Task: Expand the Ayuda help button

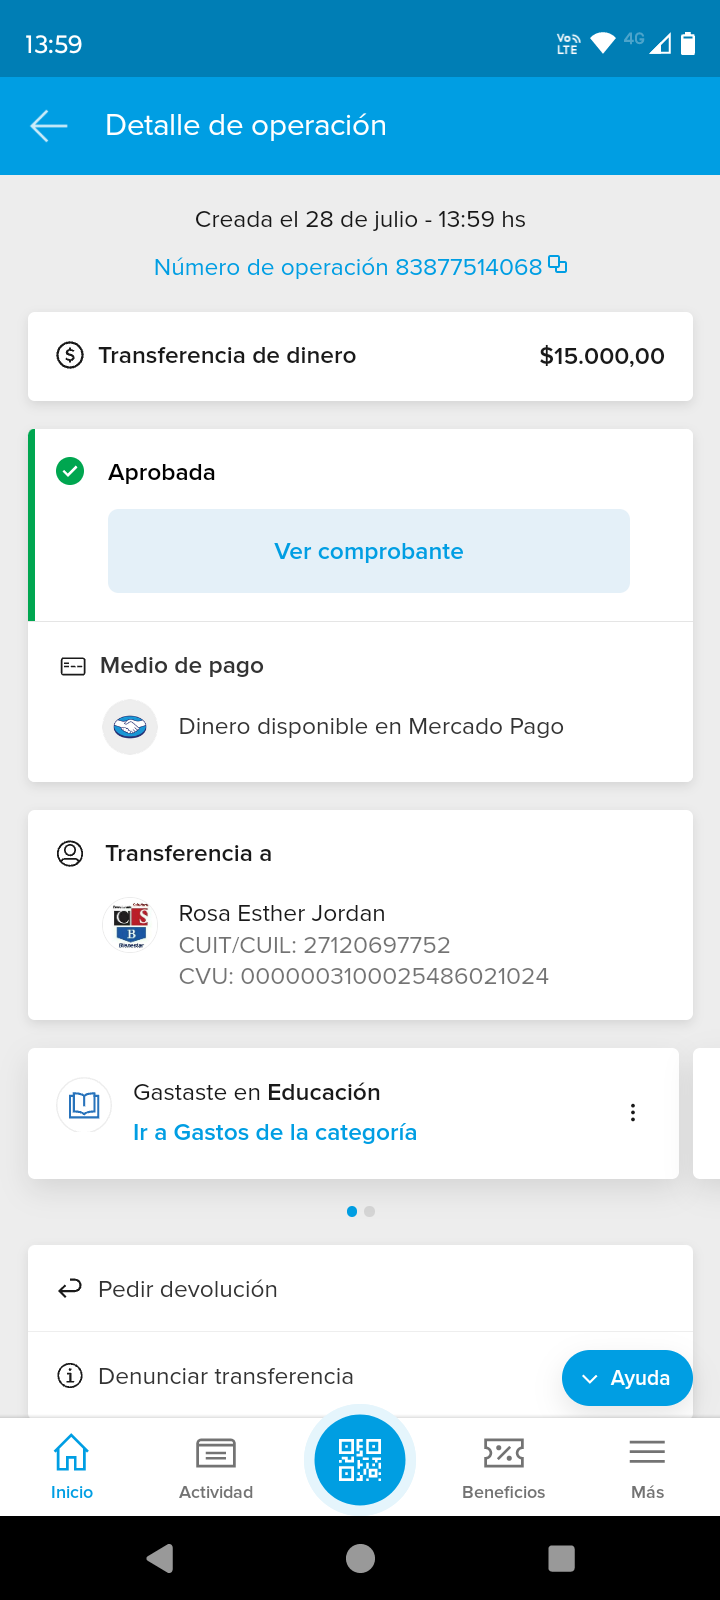Action: pos(627,1378)
